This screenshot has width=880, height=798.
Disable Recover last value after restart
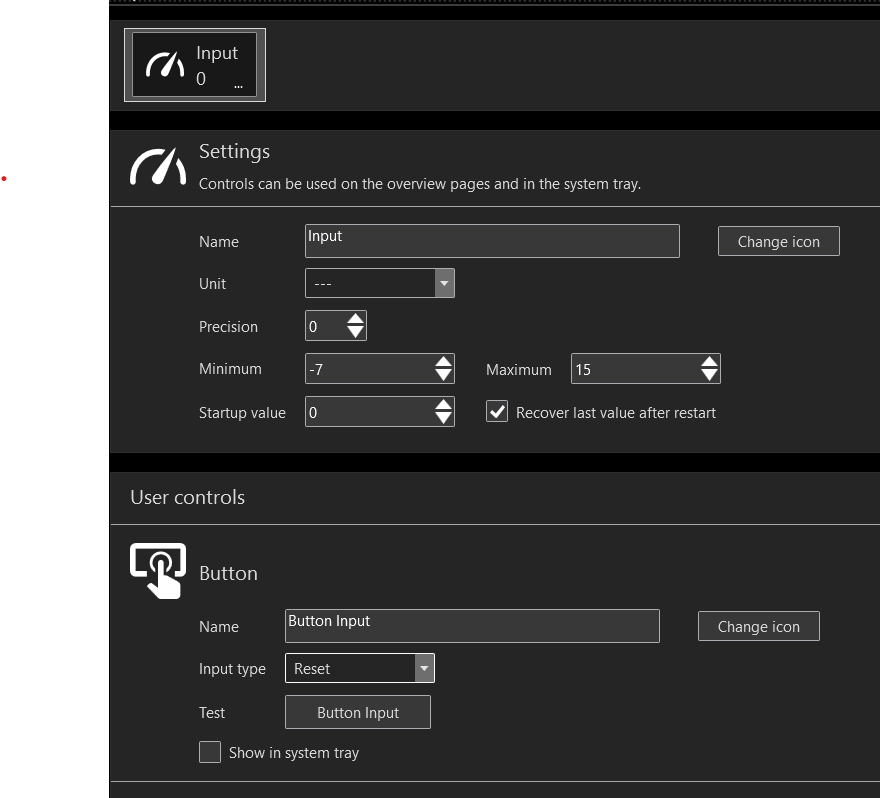pyautogui.click(x=497, y=412)
